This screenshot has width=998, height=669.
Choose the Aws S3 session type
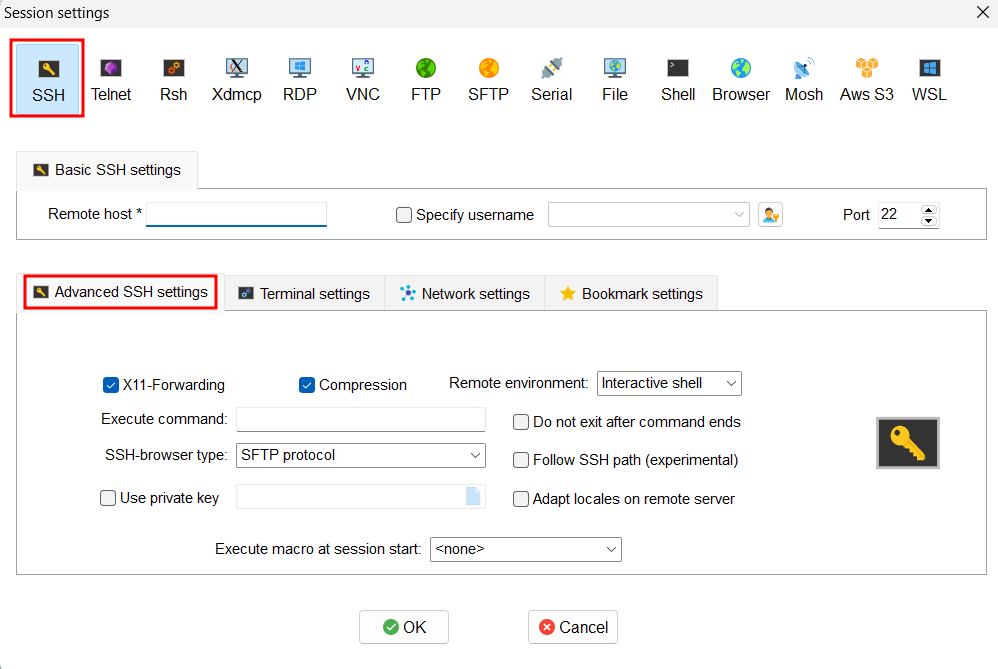pos(866,79)
